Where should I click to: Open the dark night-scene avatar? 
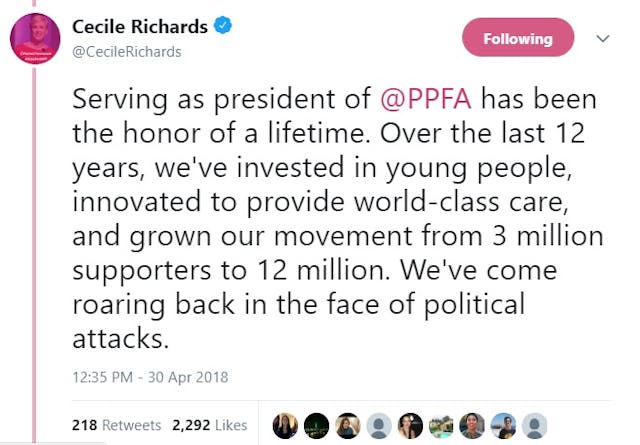[317, 424]
